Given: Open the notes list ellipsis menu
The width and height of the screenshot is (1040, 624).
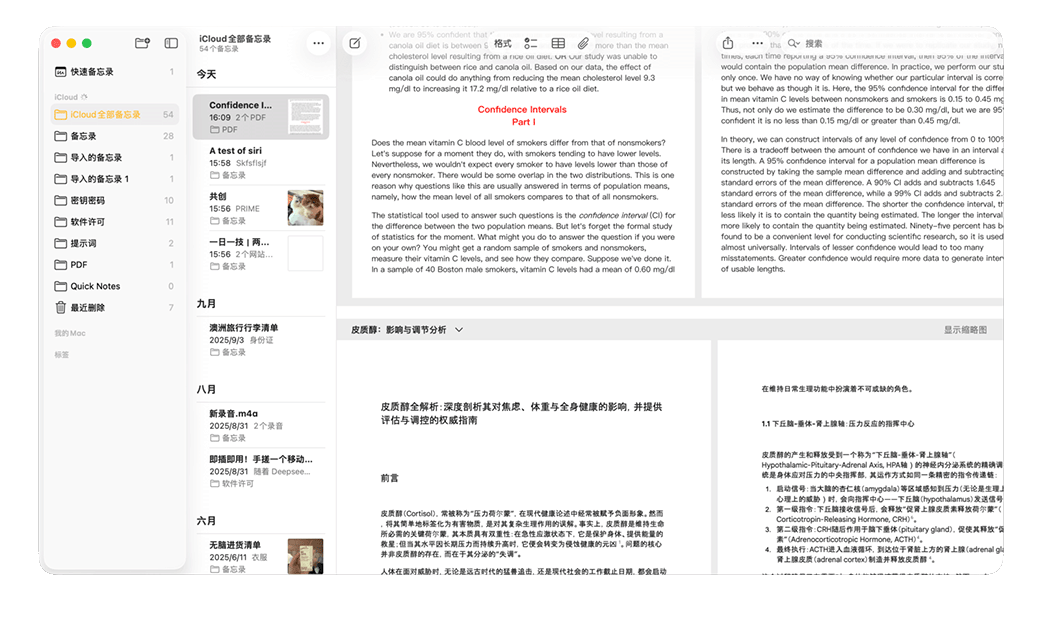Looking at the screenshot, I should click(x=318, y=43).
